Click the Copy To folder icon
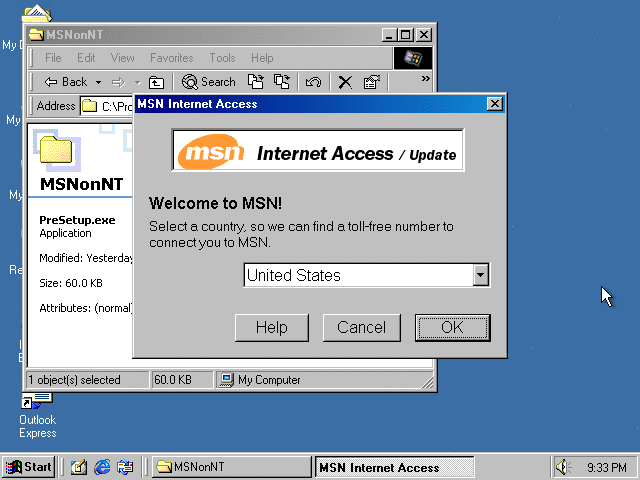640x480 pixels. (282, 82)
